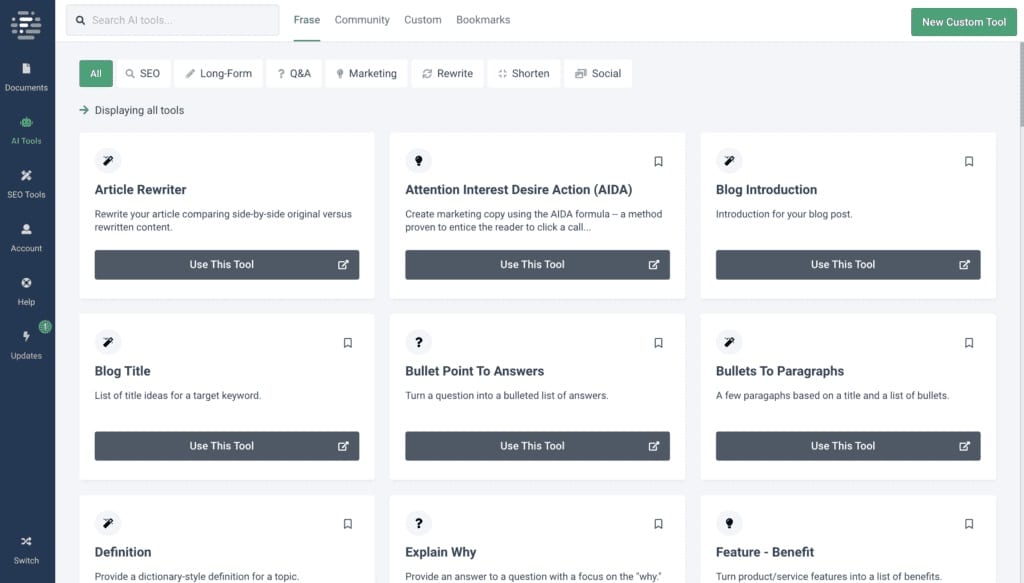Open SEO Tools in sidebar
The image size is (1024, 583).
click(26, 183)
